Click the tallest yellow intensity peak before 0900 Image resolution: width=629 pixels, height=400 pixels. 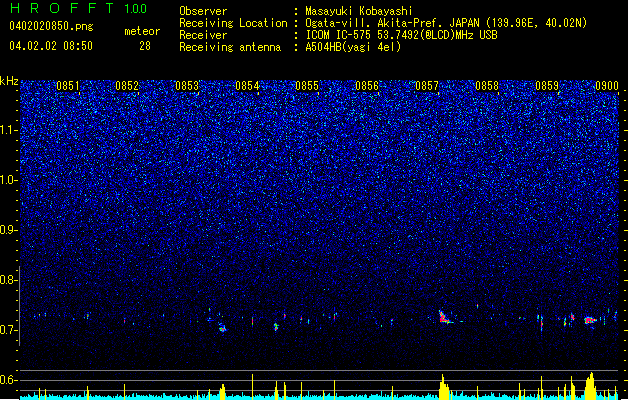pos(590,386)
